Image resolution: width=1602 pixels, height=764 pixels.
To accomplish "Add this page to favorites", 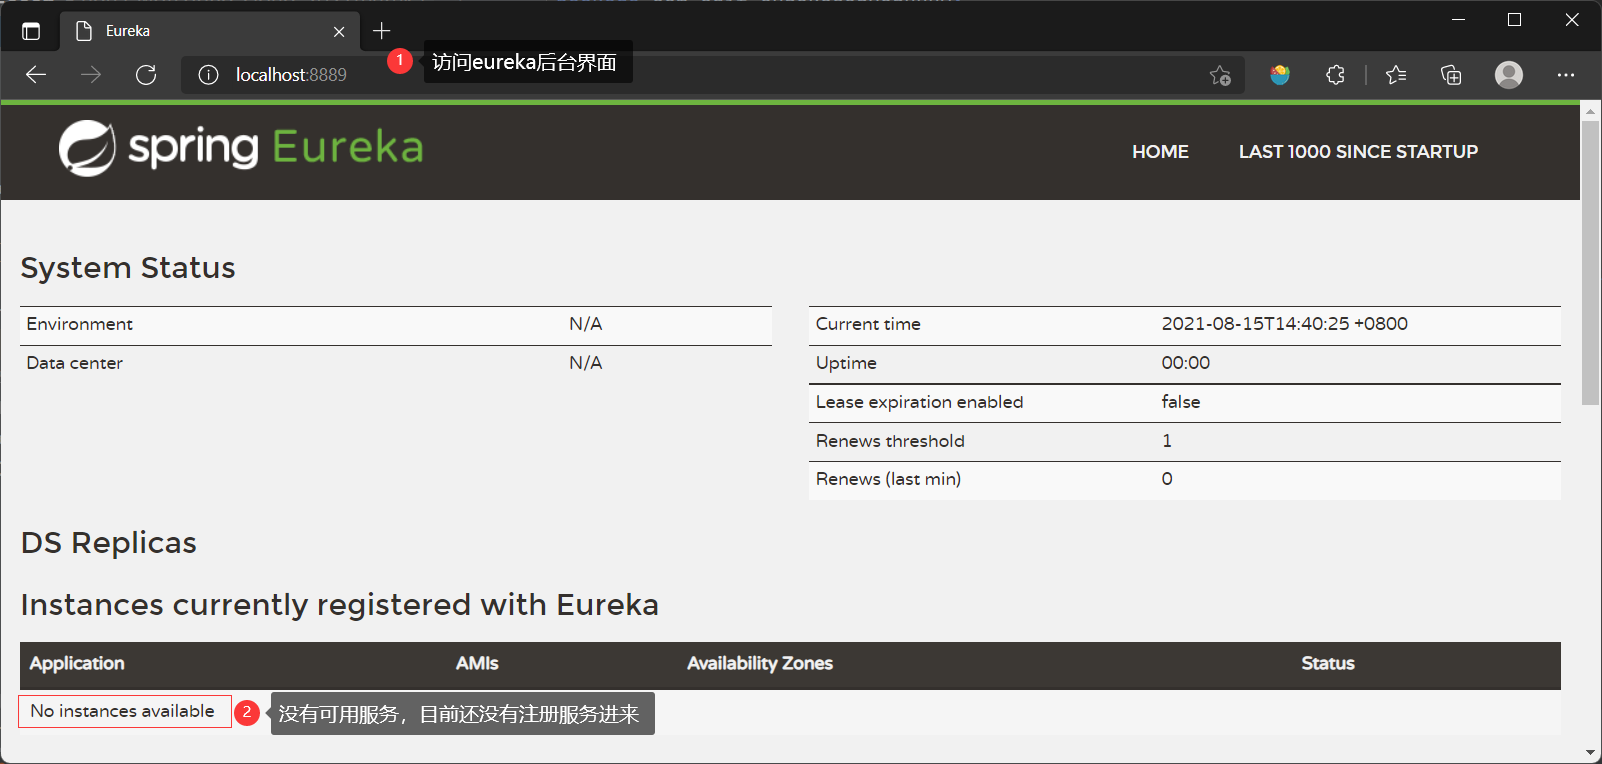I will click(1220, 75).
